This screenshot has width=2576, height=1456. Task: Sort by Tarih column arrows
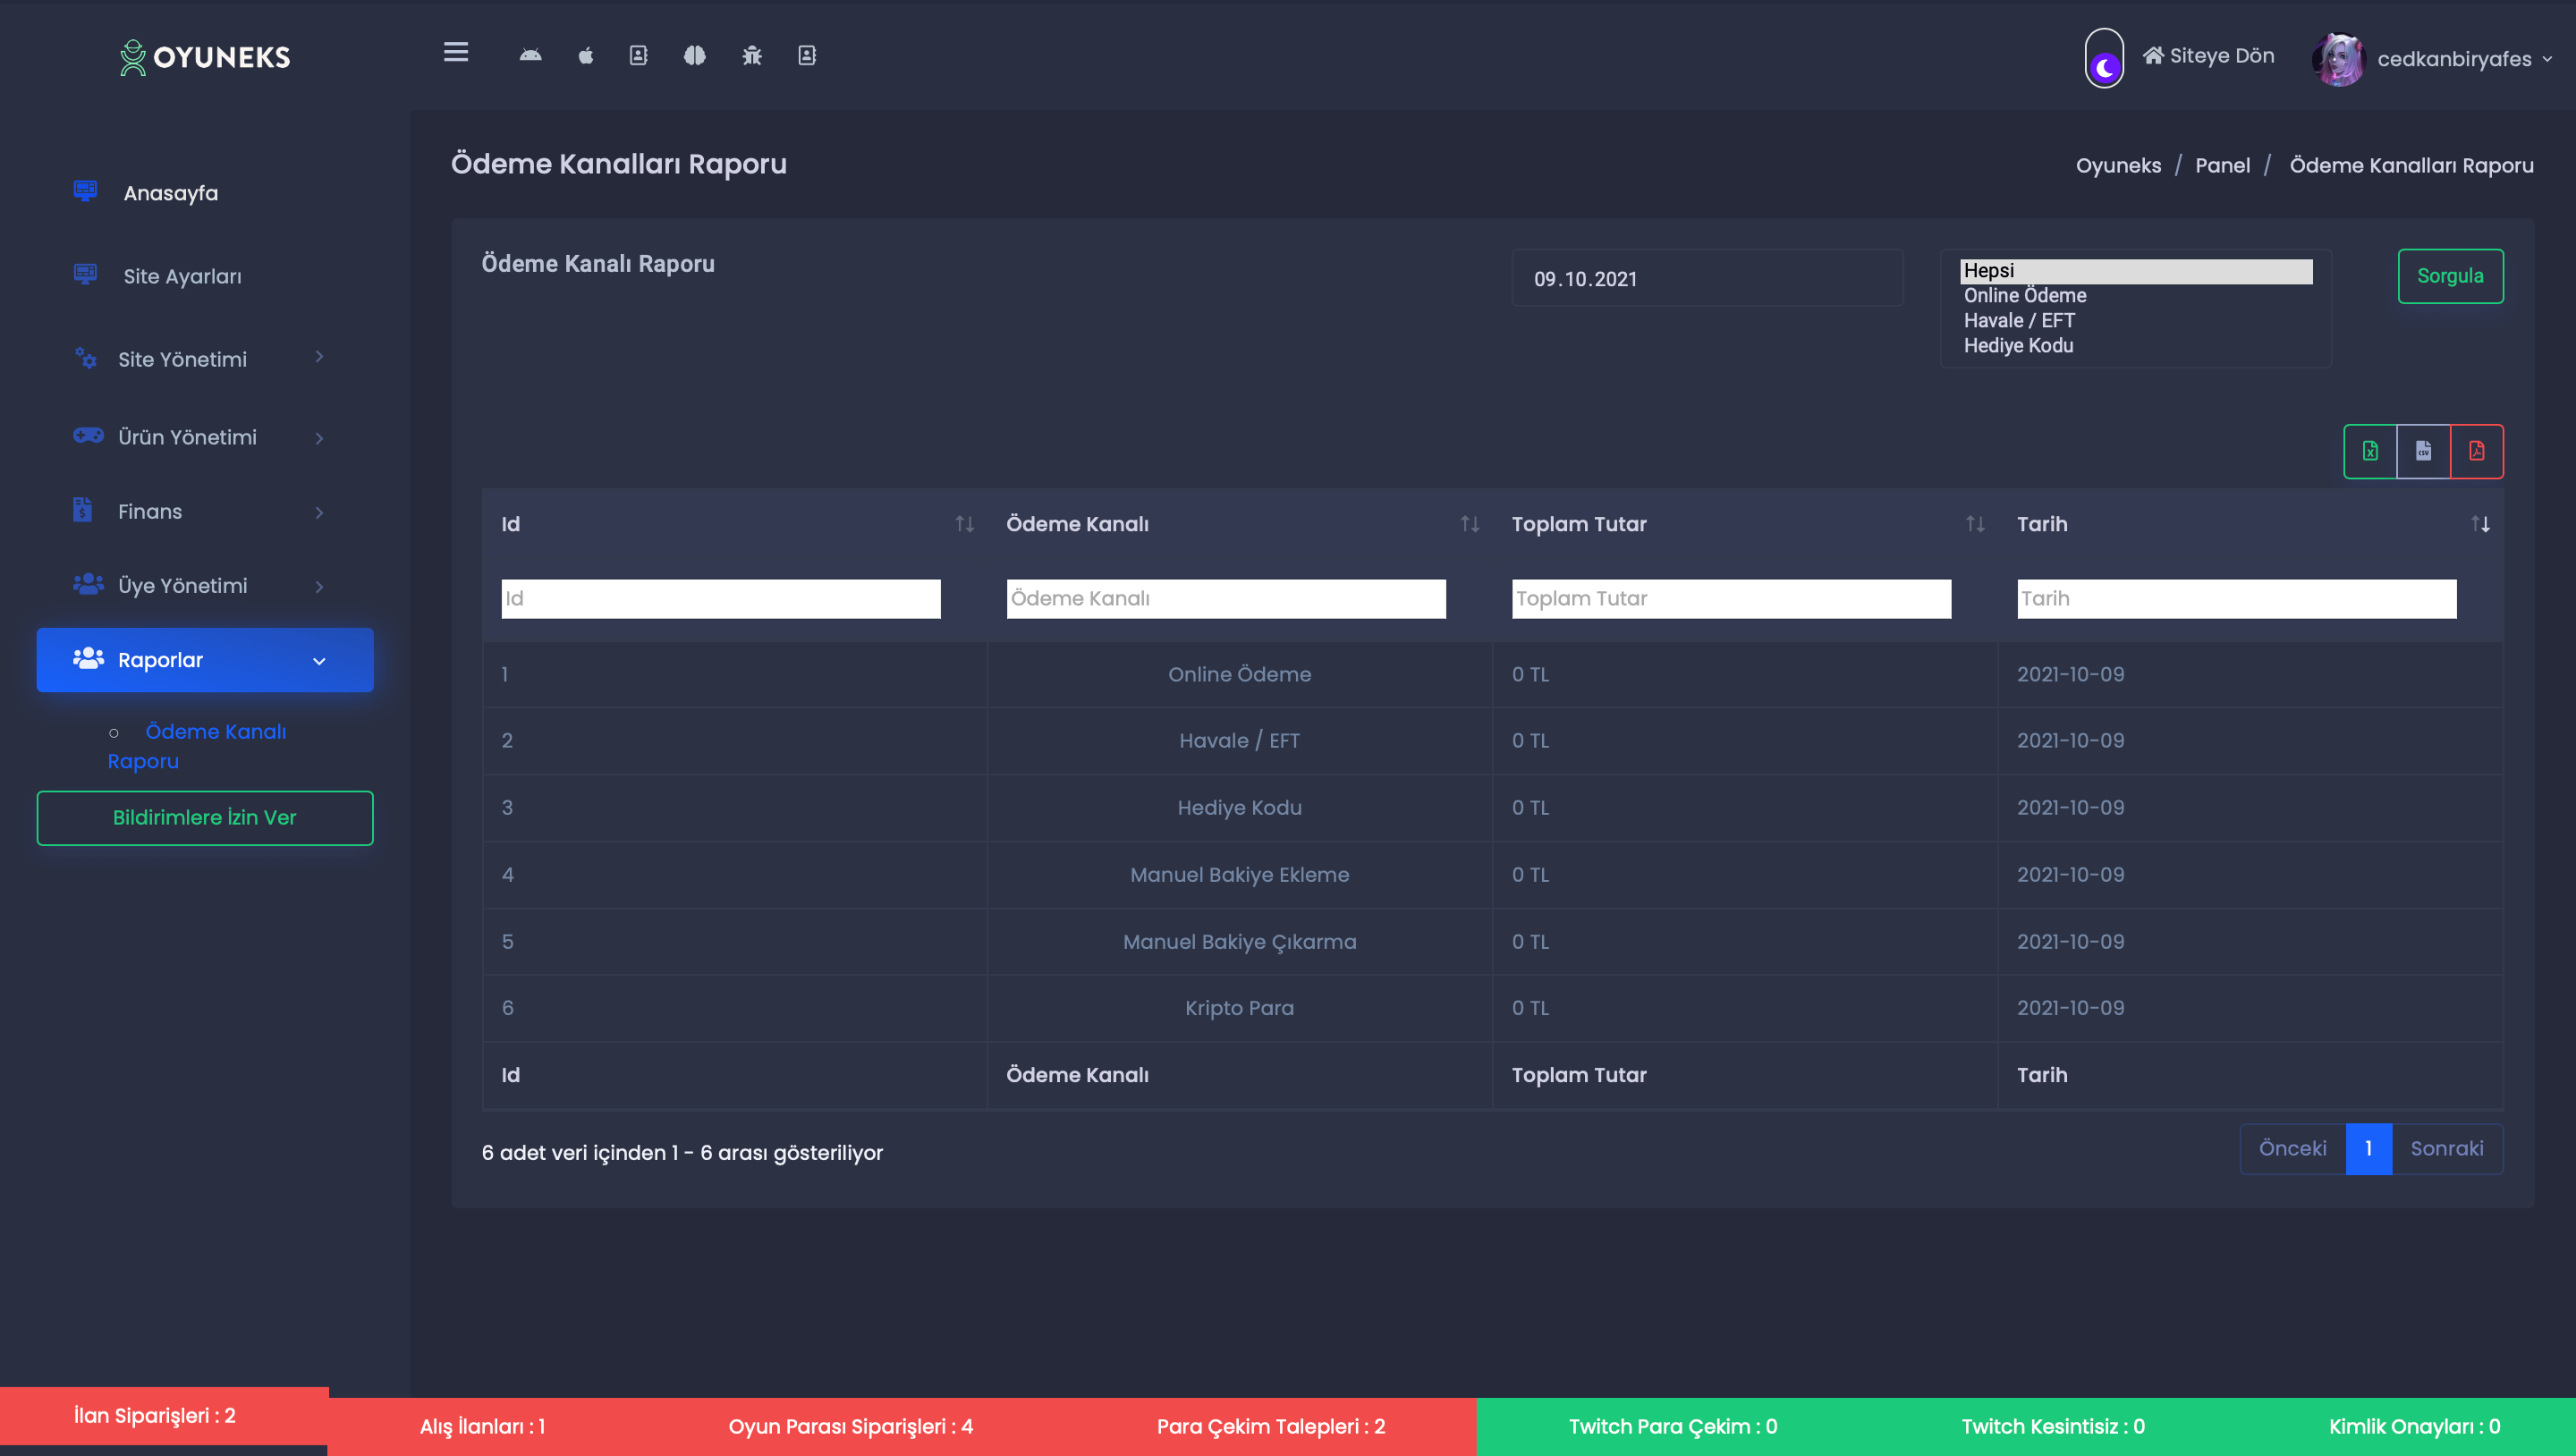click(x=2480, y=524)
